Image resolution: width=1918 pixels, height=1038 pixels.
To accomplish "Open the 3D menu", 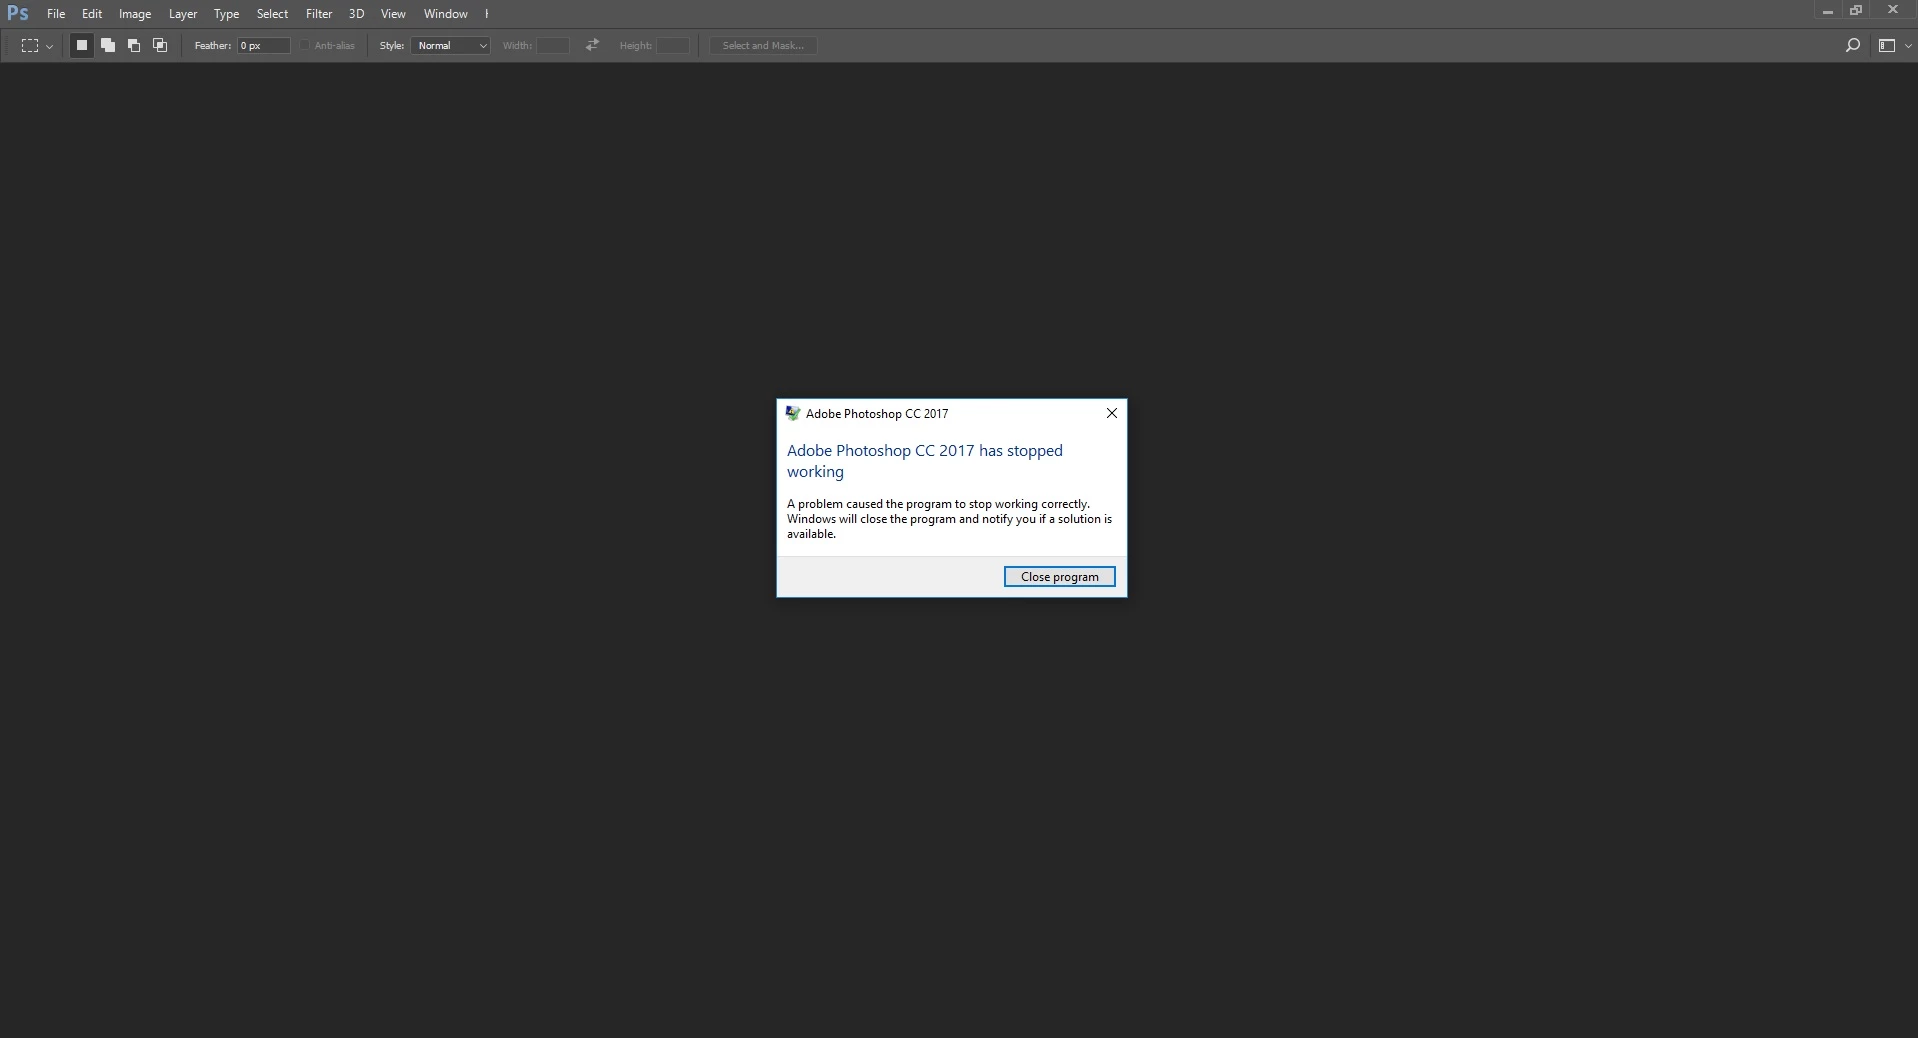I will coord(356,14).
